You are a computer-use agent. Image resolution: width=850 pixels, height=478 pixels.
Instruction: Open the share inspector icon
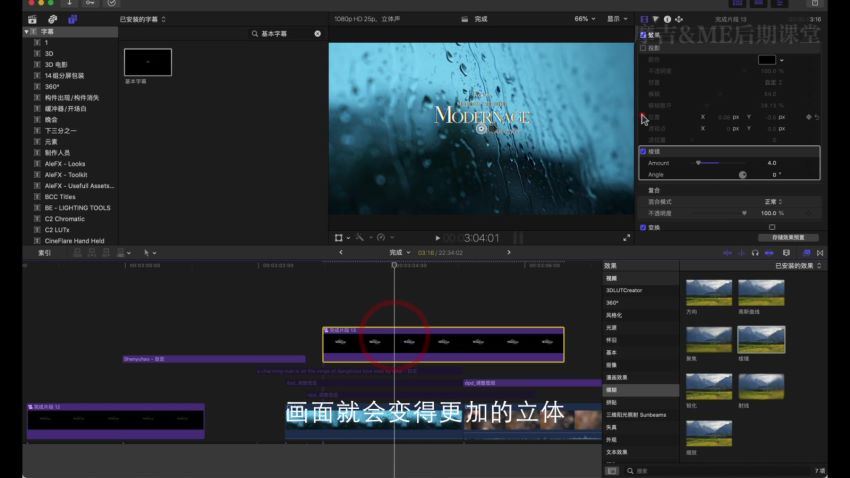(679, 19)
